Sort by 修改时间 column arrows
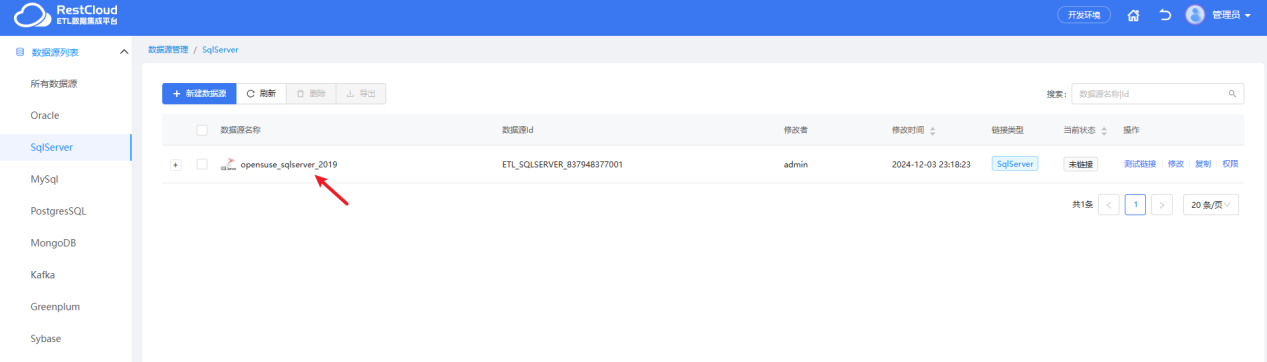The width and height of the screenshot is (1267, 362). pos(933,131)
